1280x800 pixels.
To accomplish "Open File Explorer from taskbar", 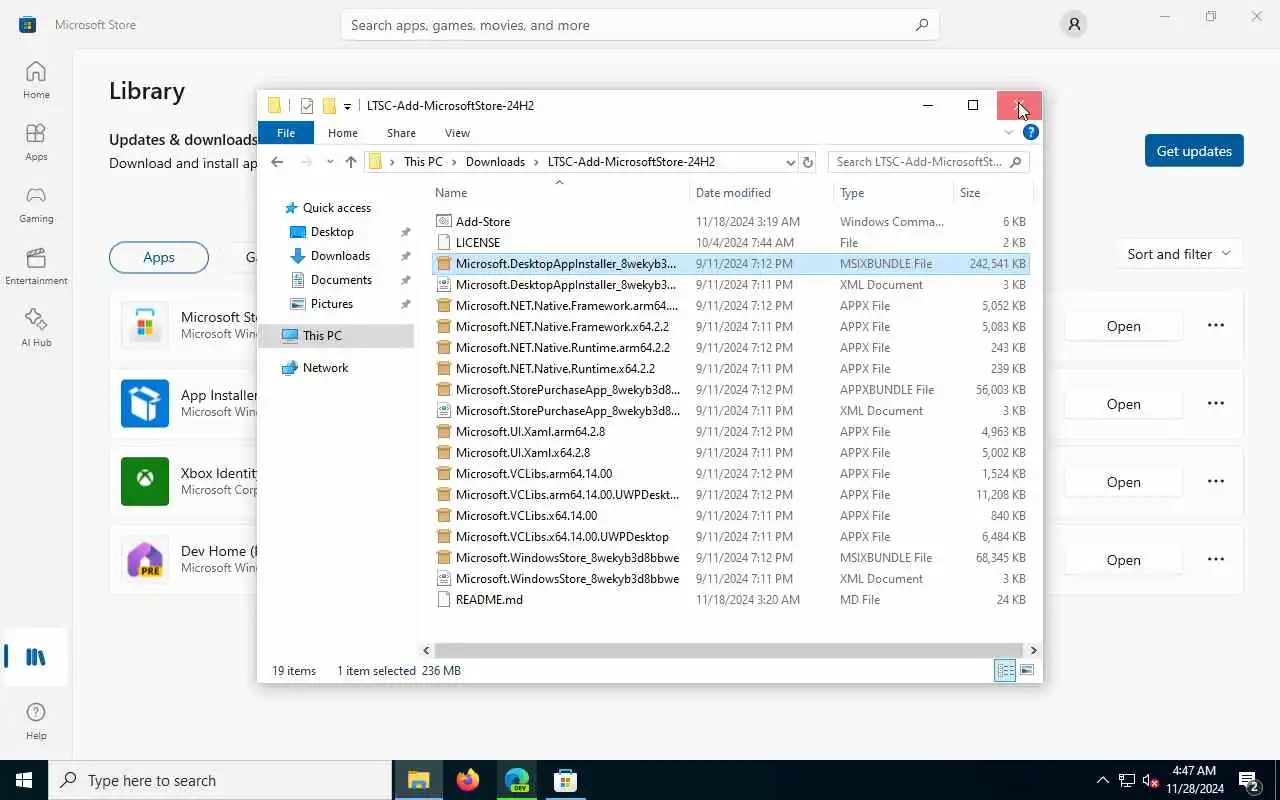I will (418, 780).
